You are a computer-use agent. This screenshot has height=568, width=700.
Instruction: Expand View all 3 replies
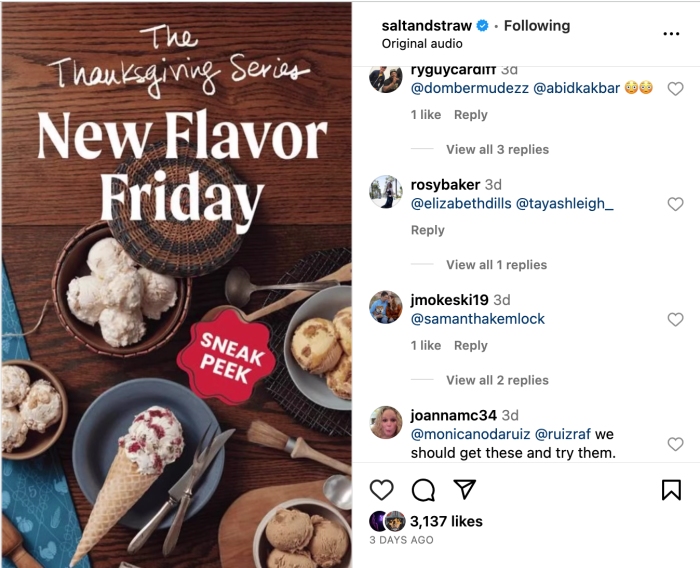(x=497, y=150)
